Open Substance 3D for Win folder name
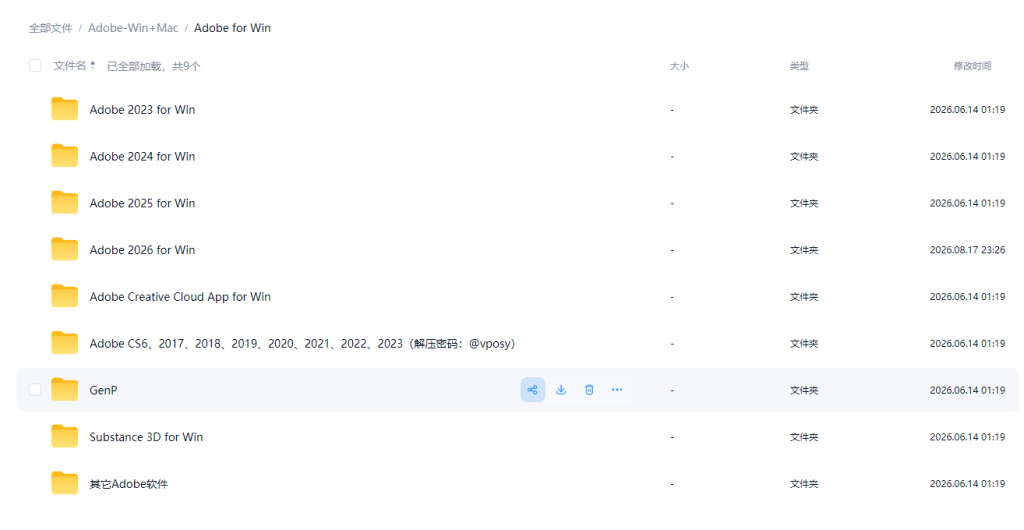Viewport: 1024px width, 530px height. (x=146, y=437)
